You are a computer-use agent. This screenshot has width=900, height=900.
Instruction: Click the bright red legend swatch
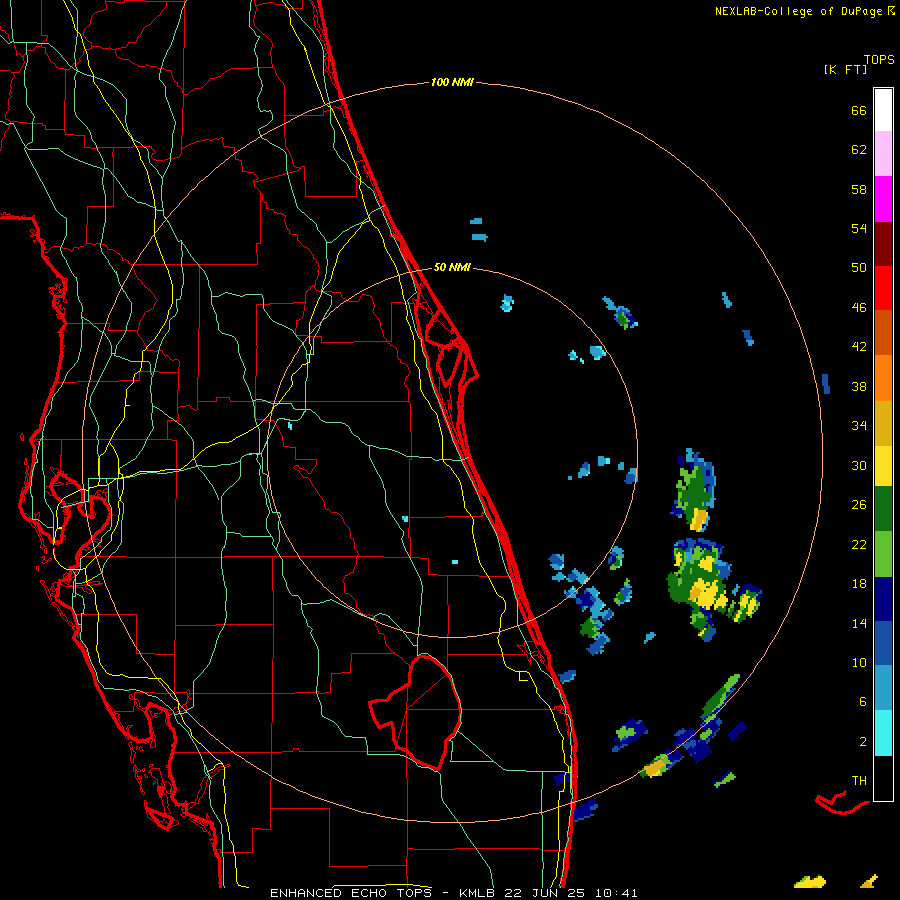pos(883,289)
